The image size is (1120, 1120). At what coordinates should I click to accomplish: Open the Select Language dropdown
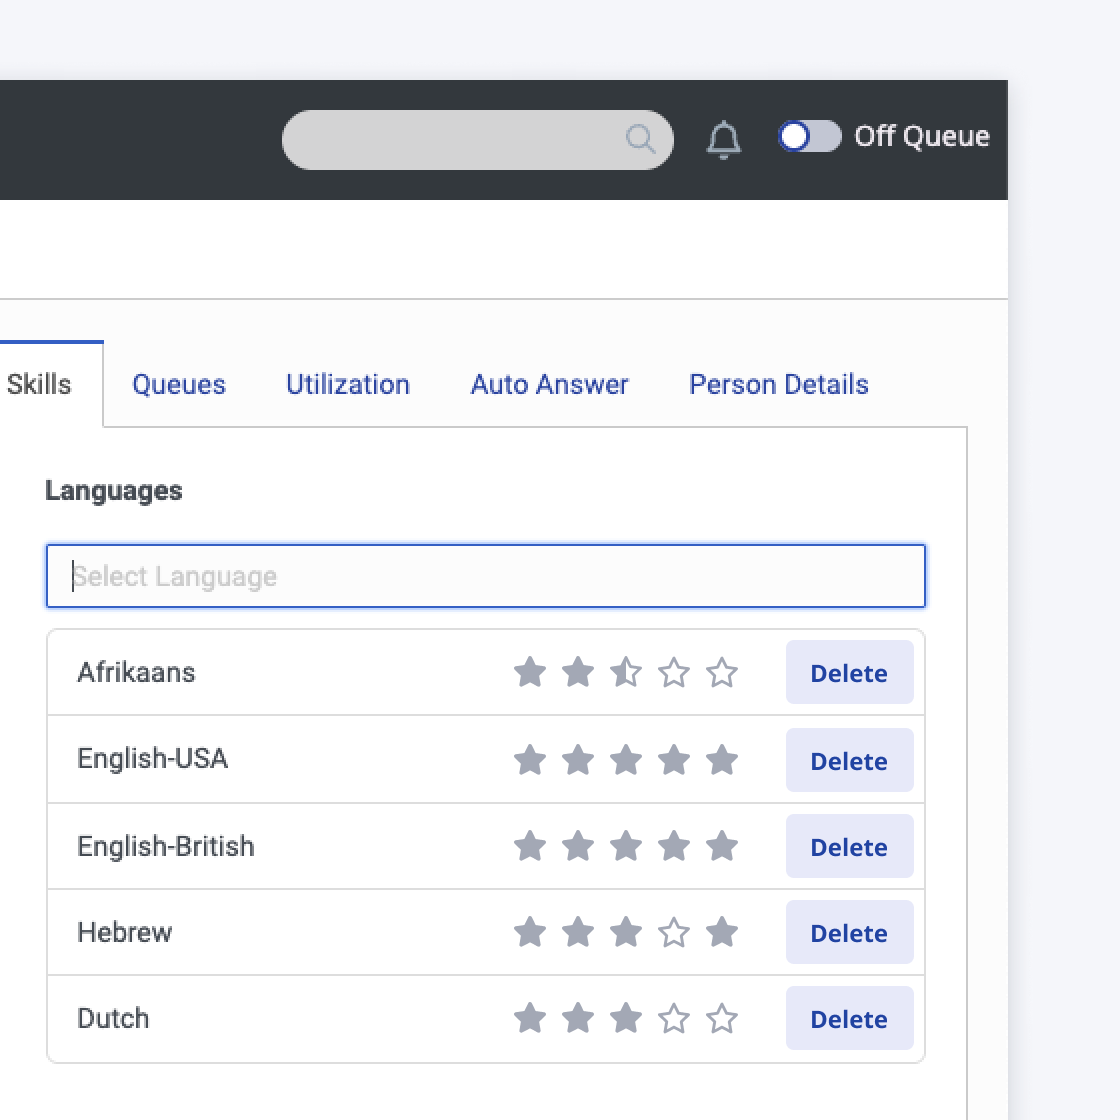click(485, 576)
